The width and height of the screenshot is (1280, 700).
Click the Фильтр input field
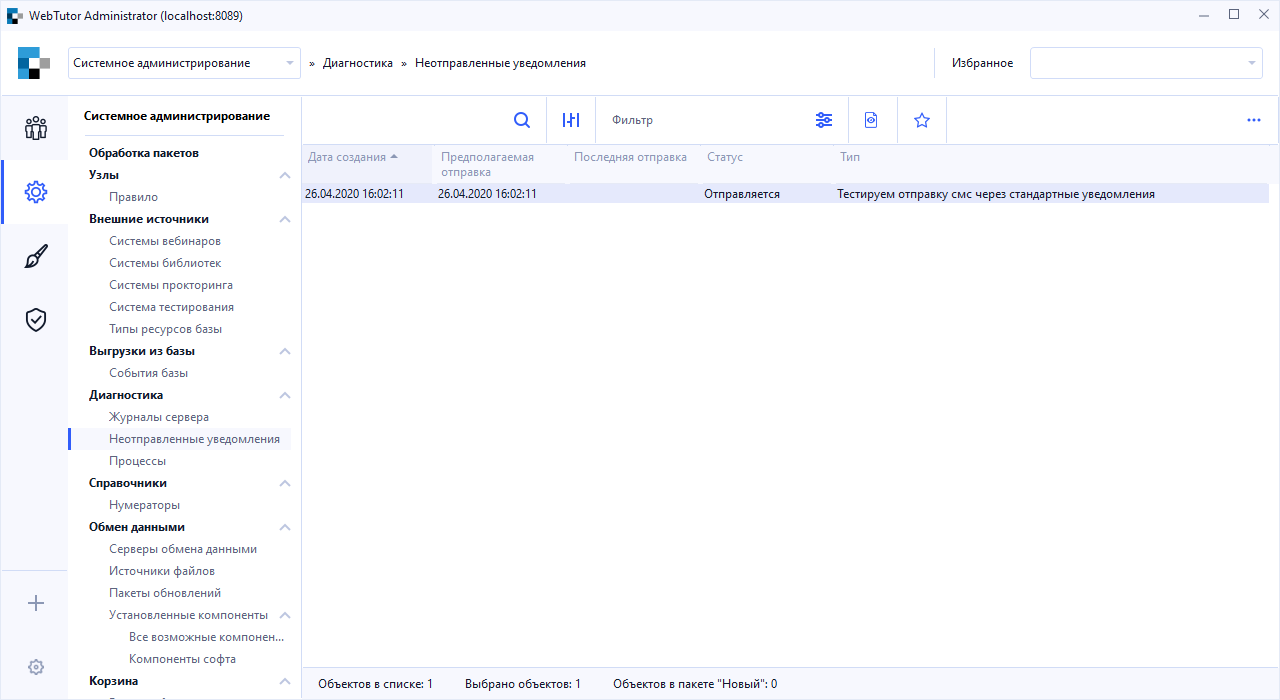coord(700,120)
